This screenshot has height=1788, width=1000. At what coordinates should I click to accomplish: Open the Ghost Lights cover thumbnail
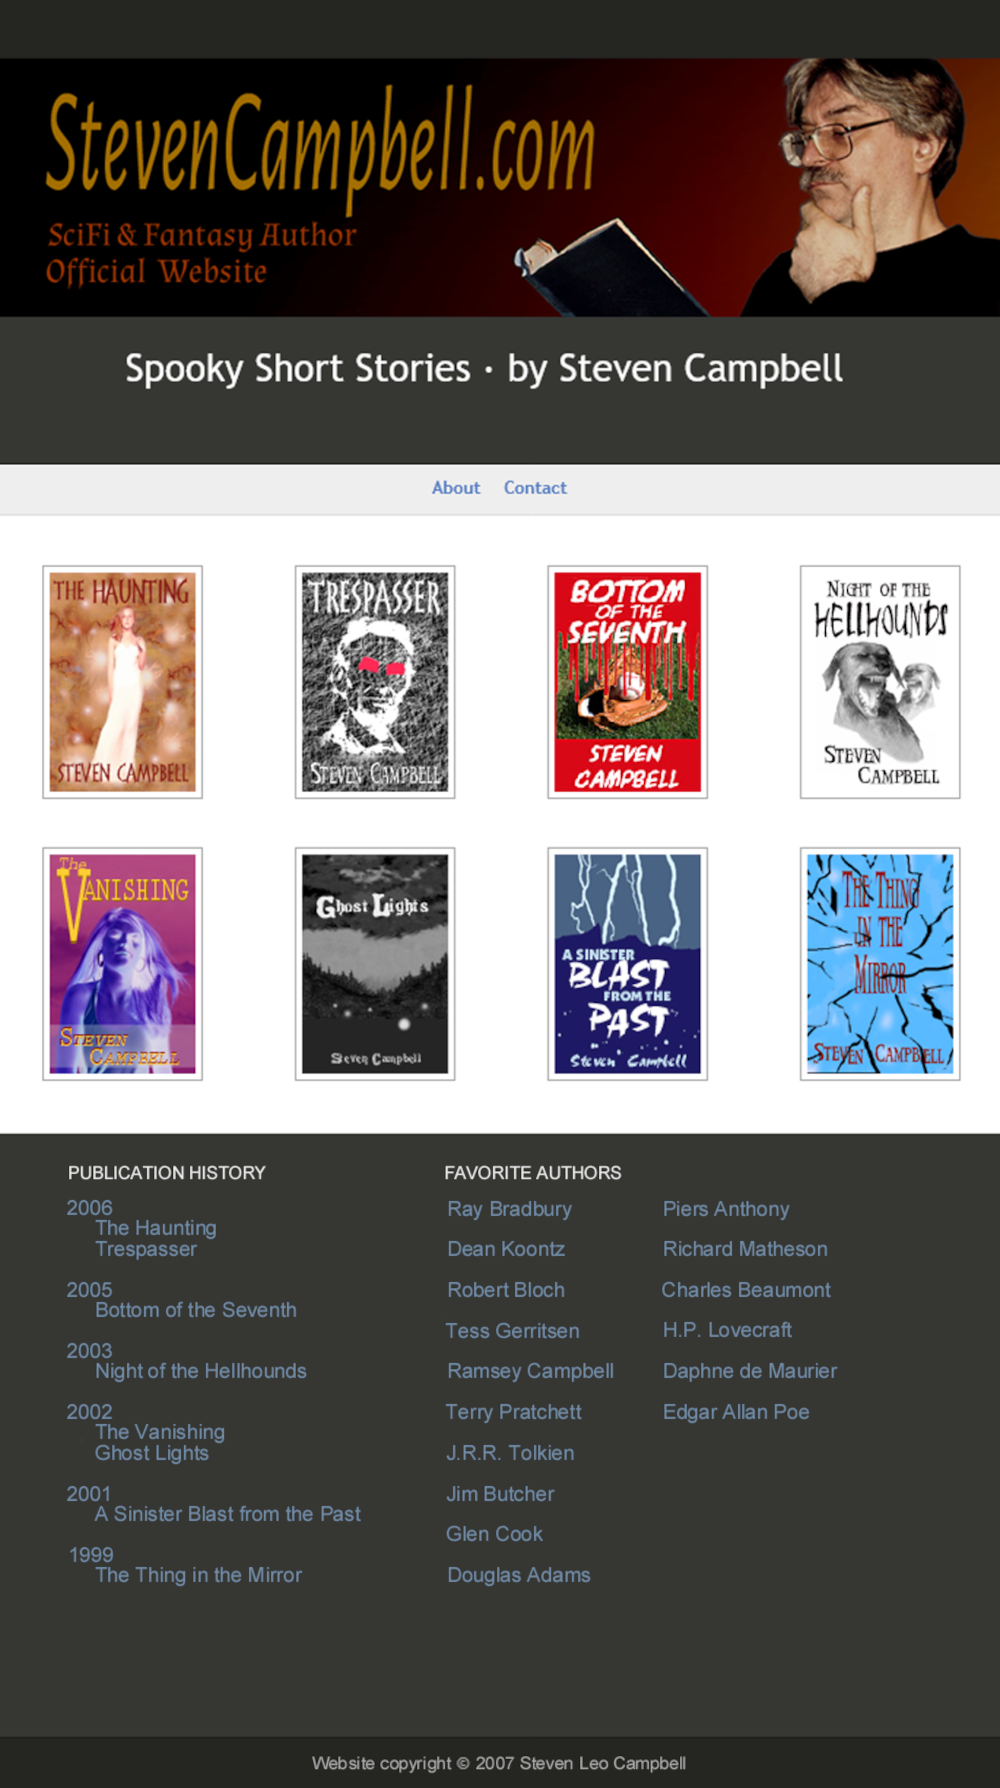coord(375,964)
